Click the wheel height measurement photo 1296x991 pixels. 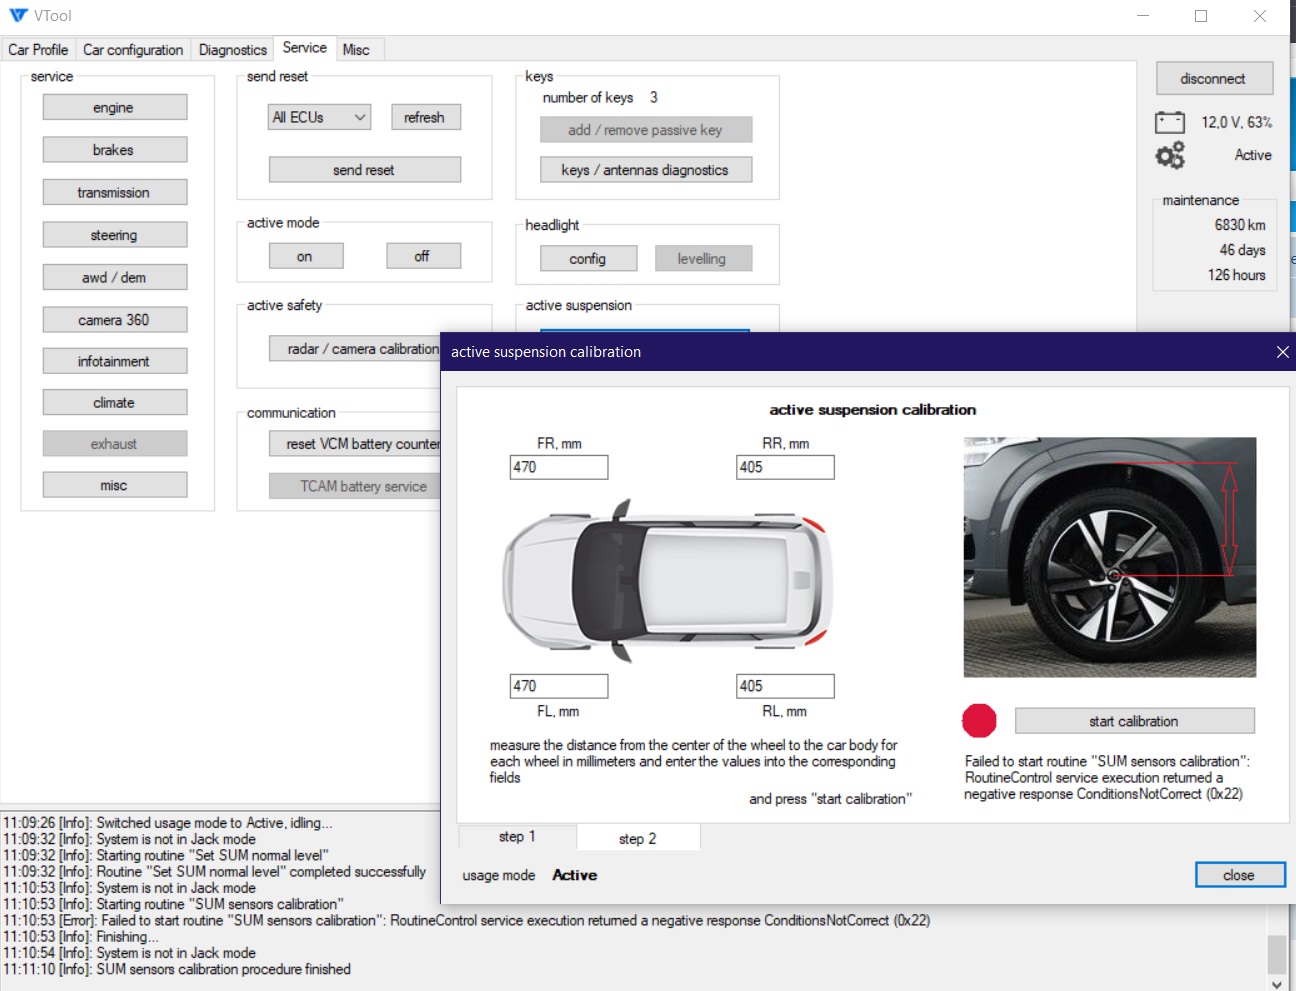point(1109,557)
